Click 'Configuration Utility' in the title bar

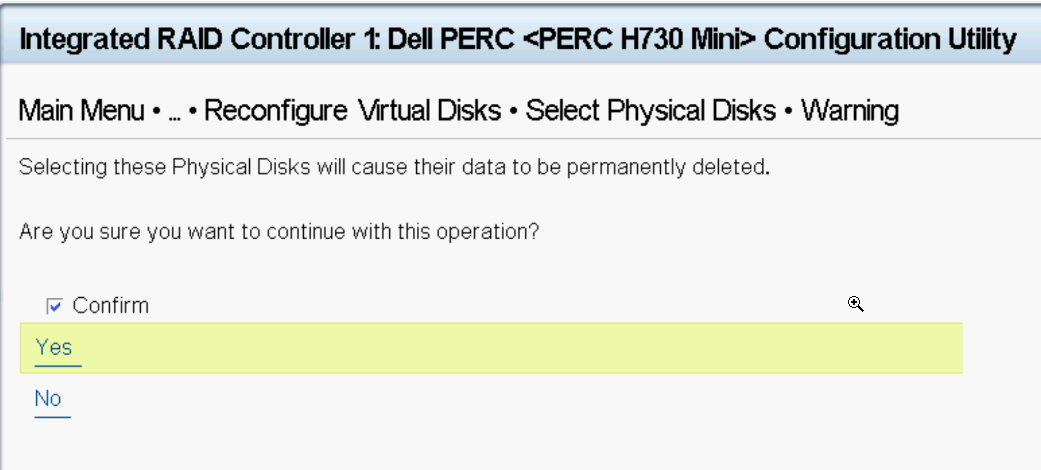pos(890,40)
